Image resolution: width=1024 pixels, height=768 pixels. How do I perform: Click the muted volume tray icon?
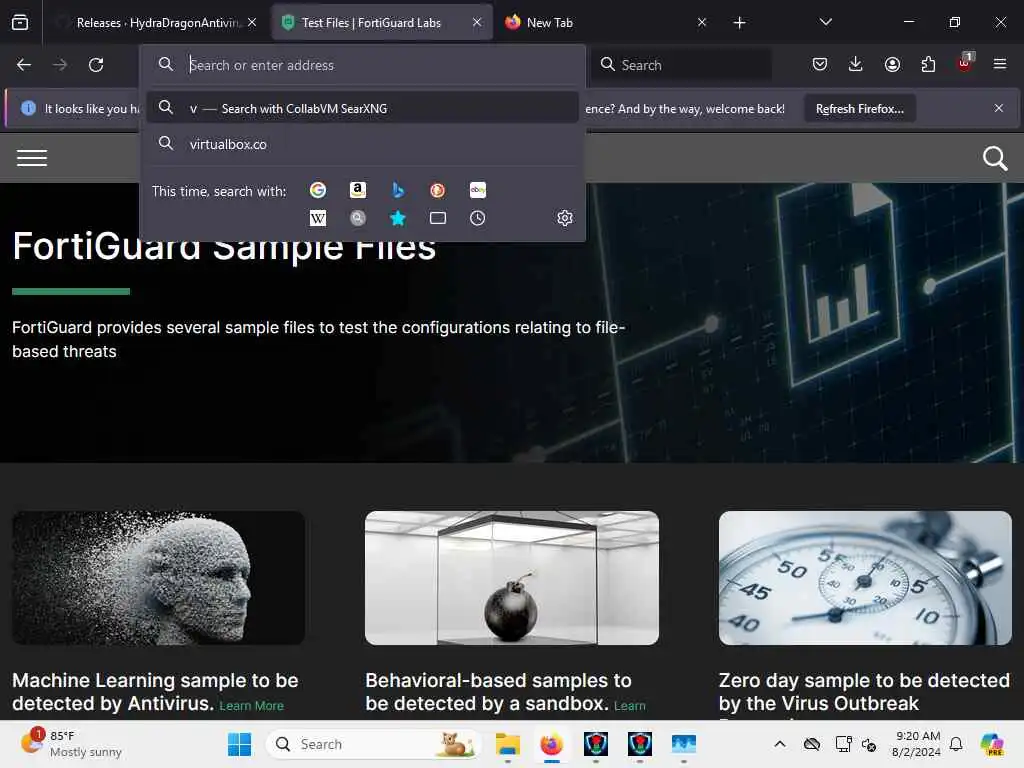(x=869, y=744)
